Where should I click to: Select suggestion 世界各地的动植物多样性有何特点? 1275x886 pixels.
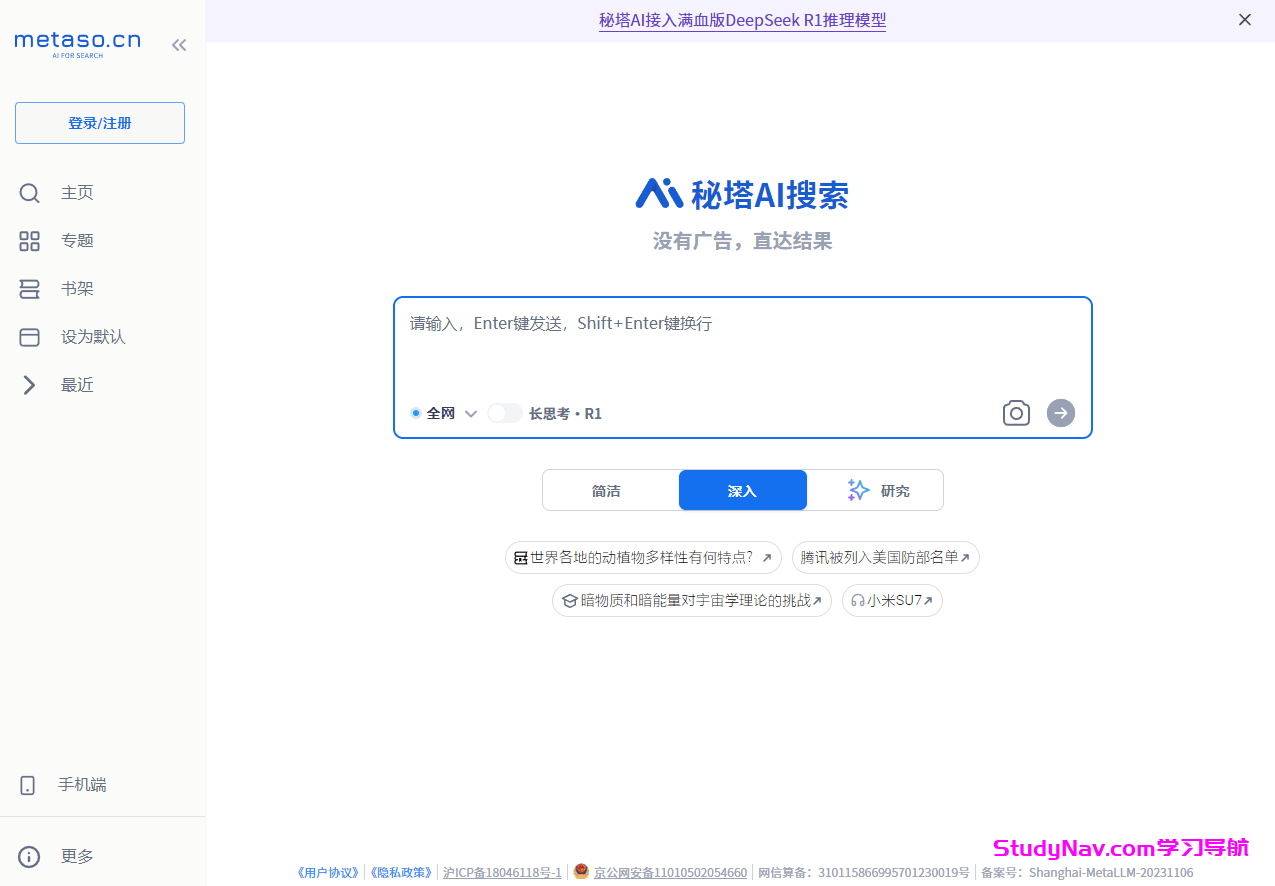click(x=643, y=557)
